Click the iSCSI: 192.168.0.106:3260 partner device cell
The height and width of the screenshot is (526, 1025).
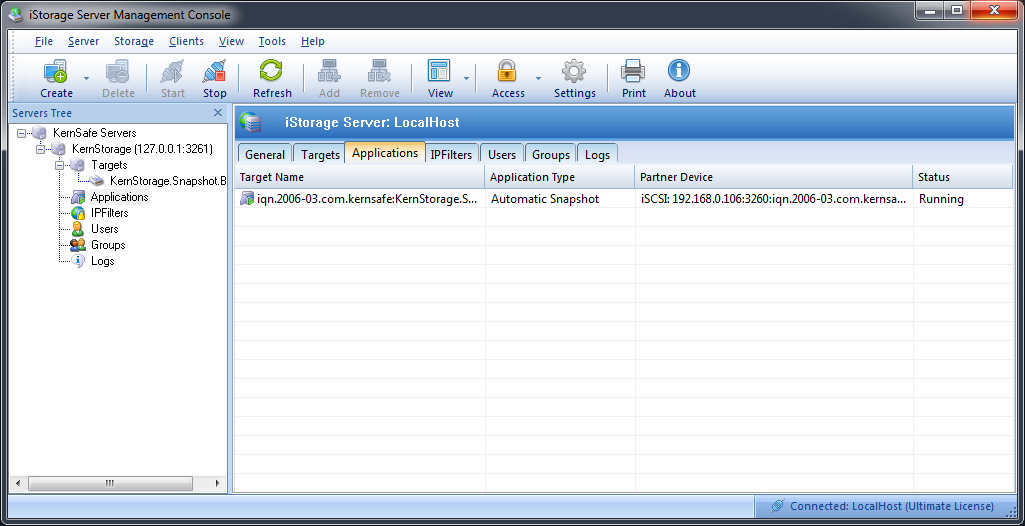773,199
